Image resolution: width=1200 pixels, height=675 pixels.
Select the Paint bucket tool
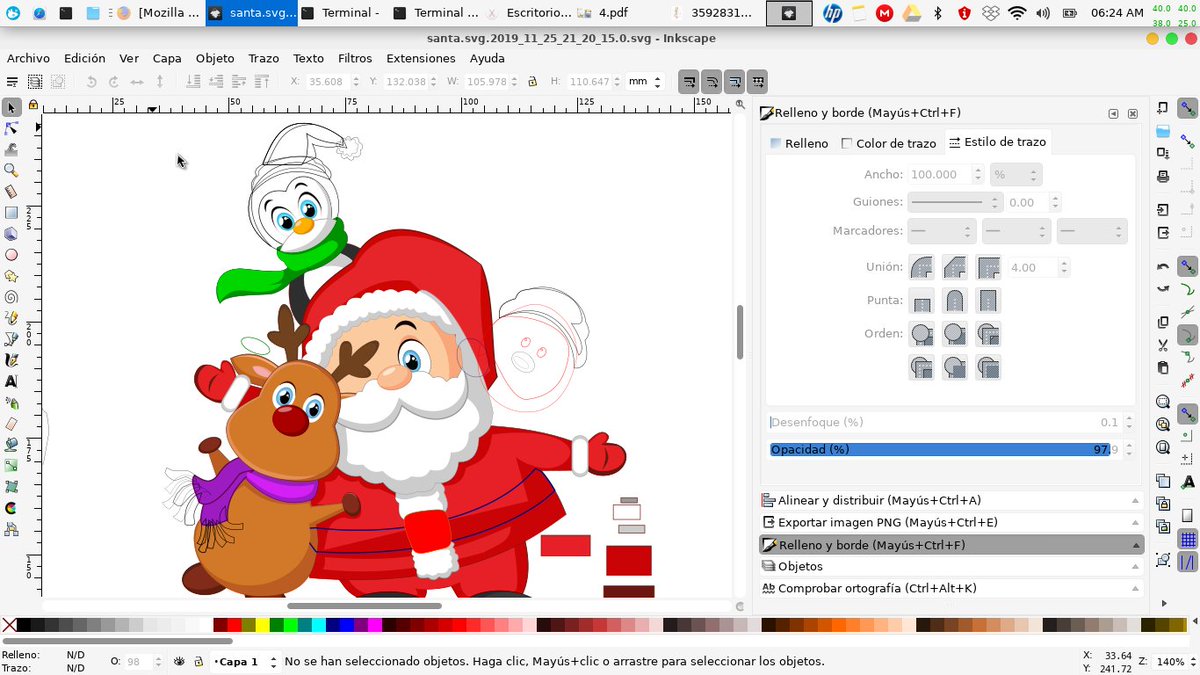(12, 444)
